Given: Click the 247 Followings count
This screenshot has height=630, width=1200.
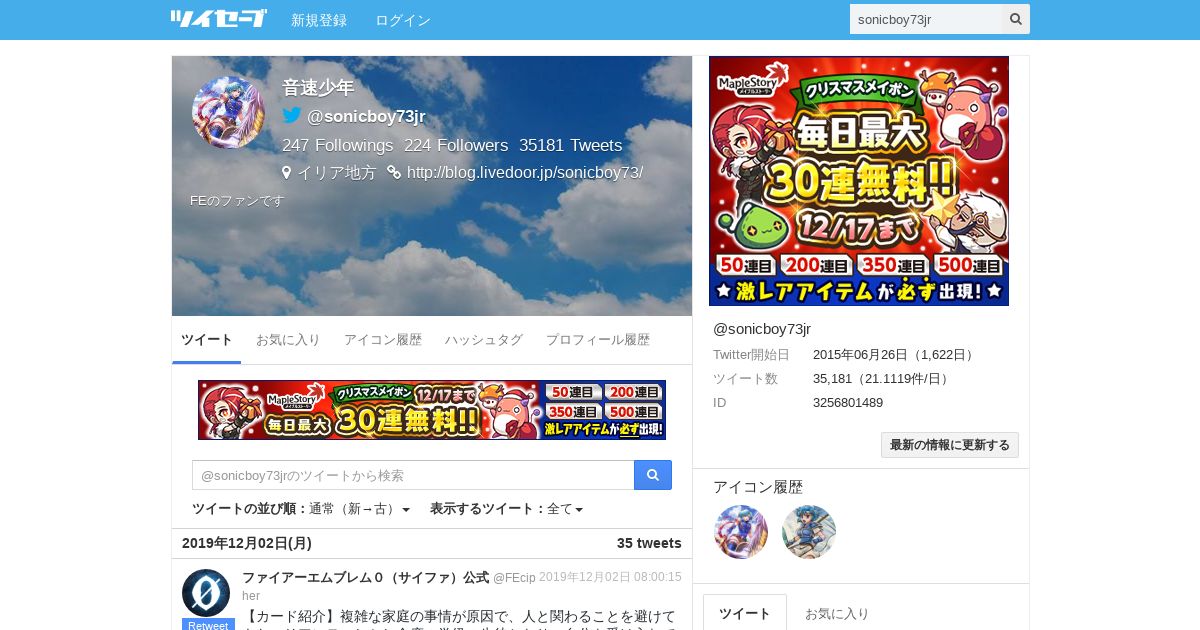Looking at the screenshot, I should [338, 145].
